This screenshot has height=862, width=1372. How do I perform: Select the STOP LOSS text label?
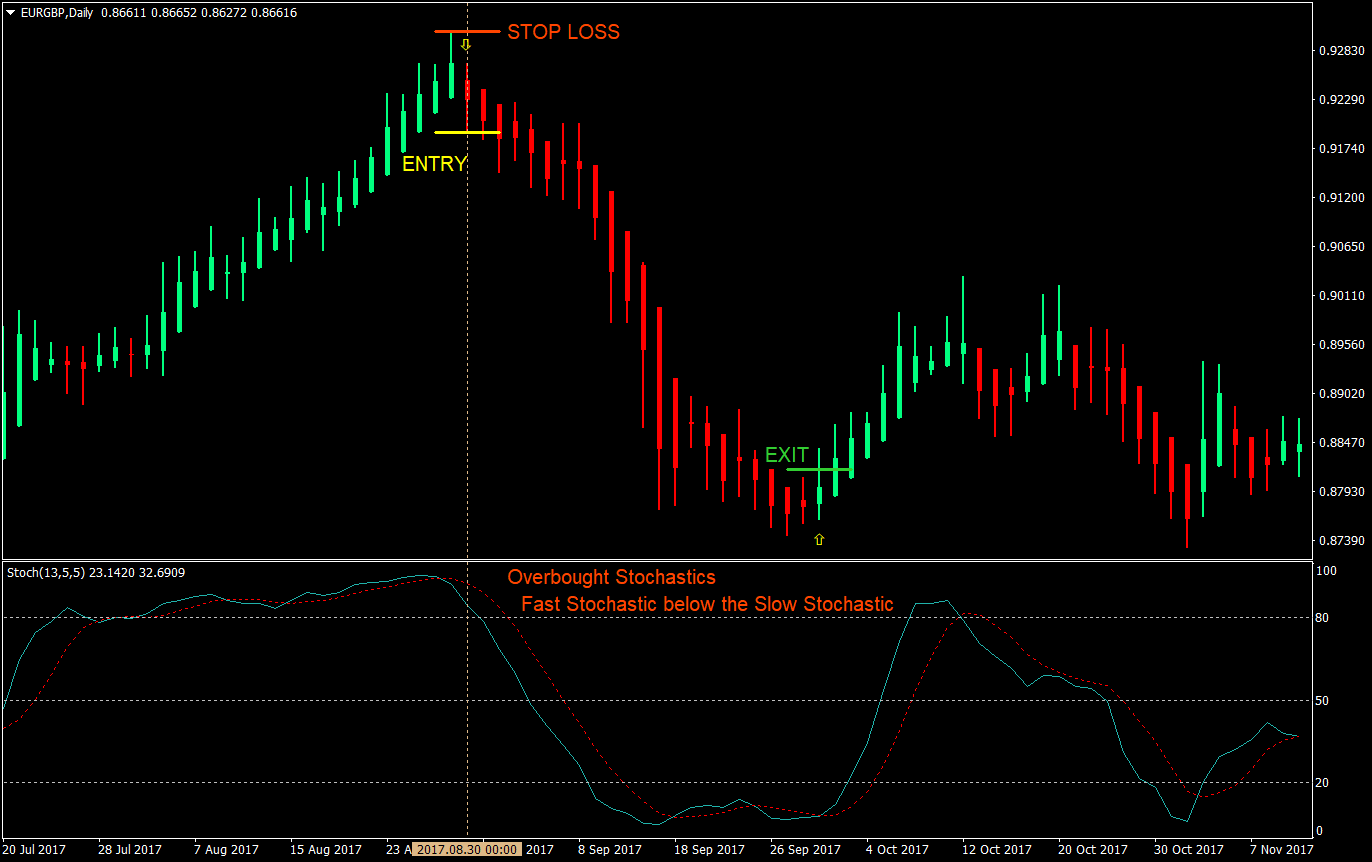tap(563, 32)
